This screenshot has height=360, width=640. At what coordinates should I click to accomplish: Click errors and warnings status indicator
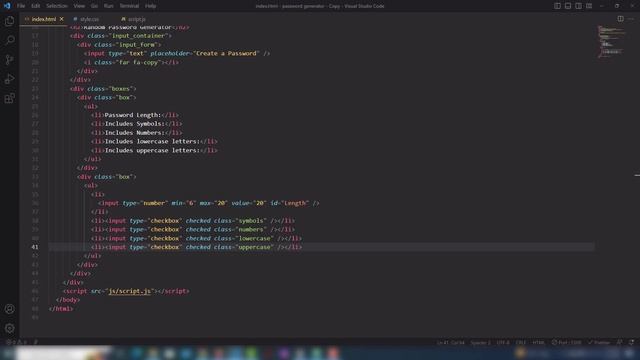click(16, 342)
